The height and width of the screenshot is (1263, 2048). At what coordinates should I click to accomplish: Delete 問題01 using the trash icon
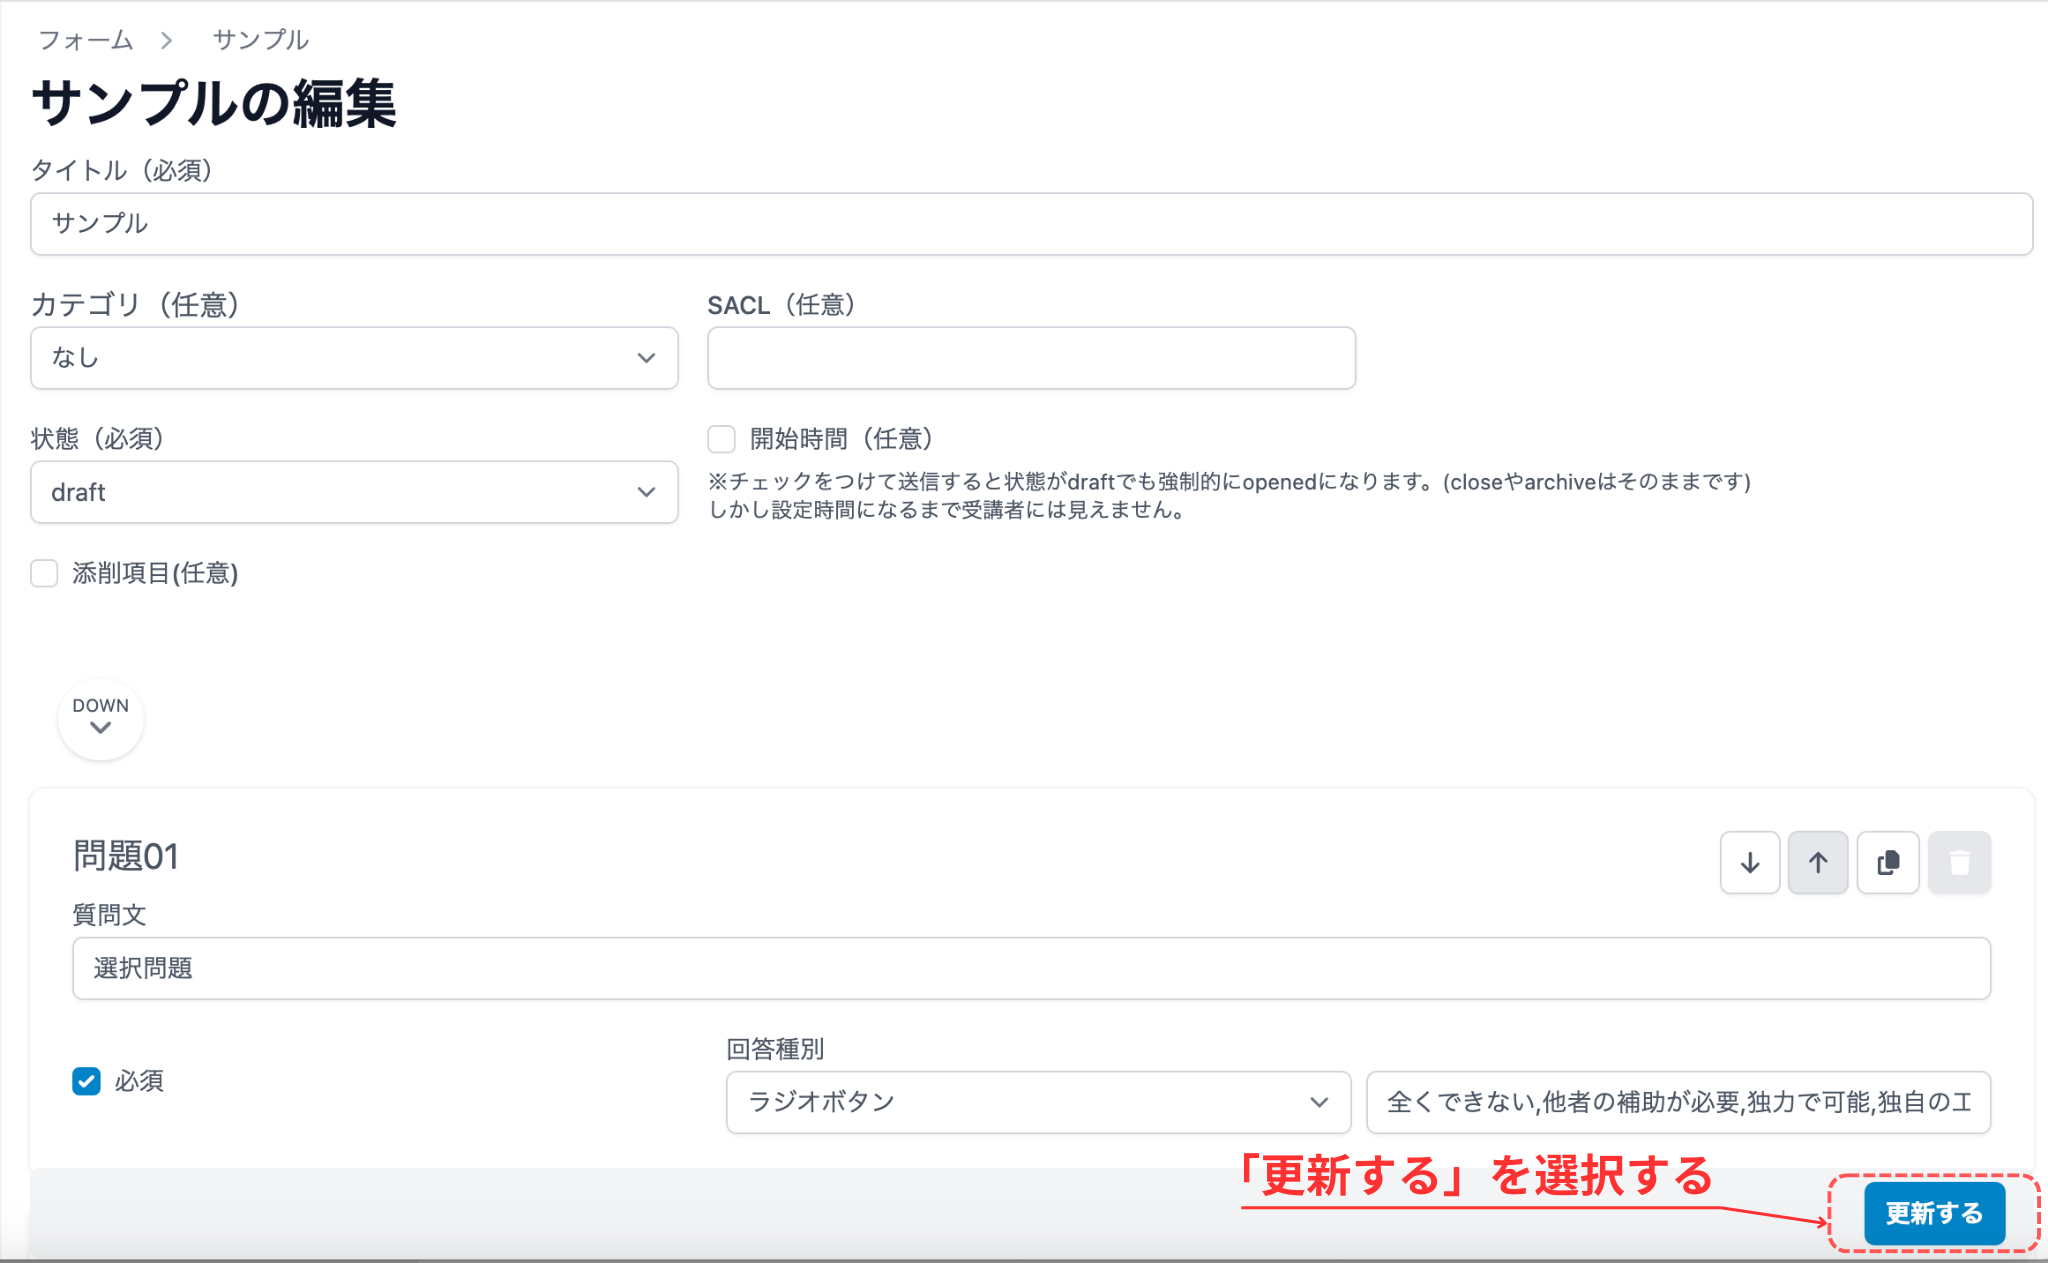[1958, 862]
